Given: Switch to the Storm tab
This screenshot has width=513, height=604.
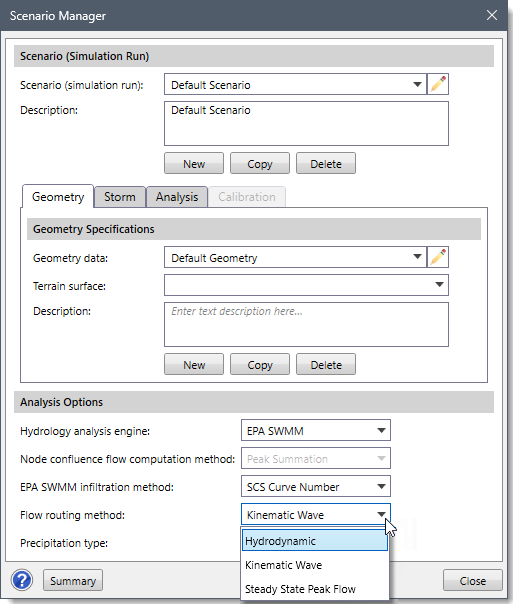Looking at the screenshot, I should 120,197.
